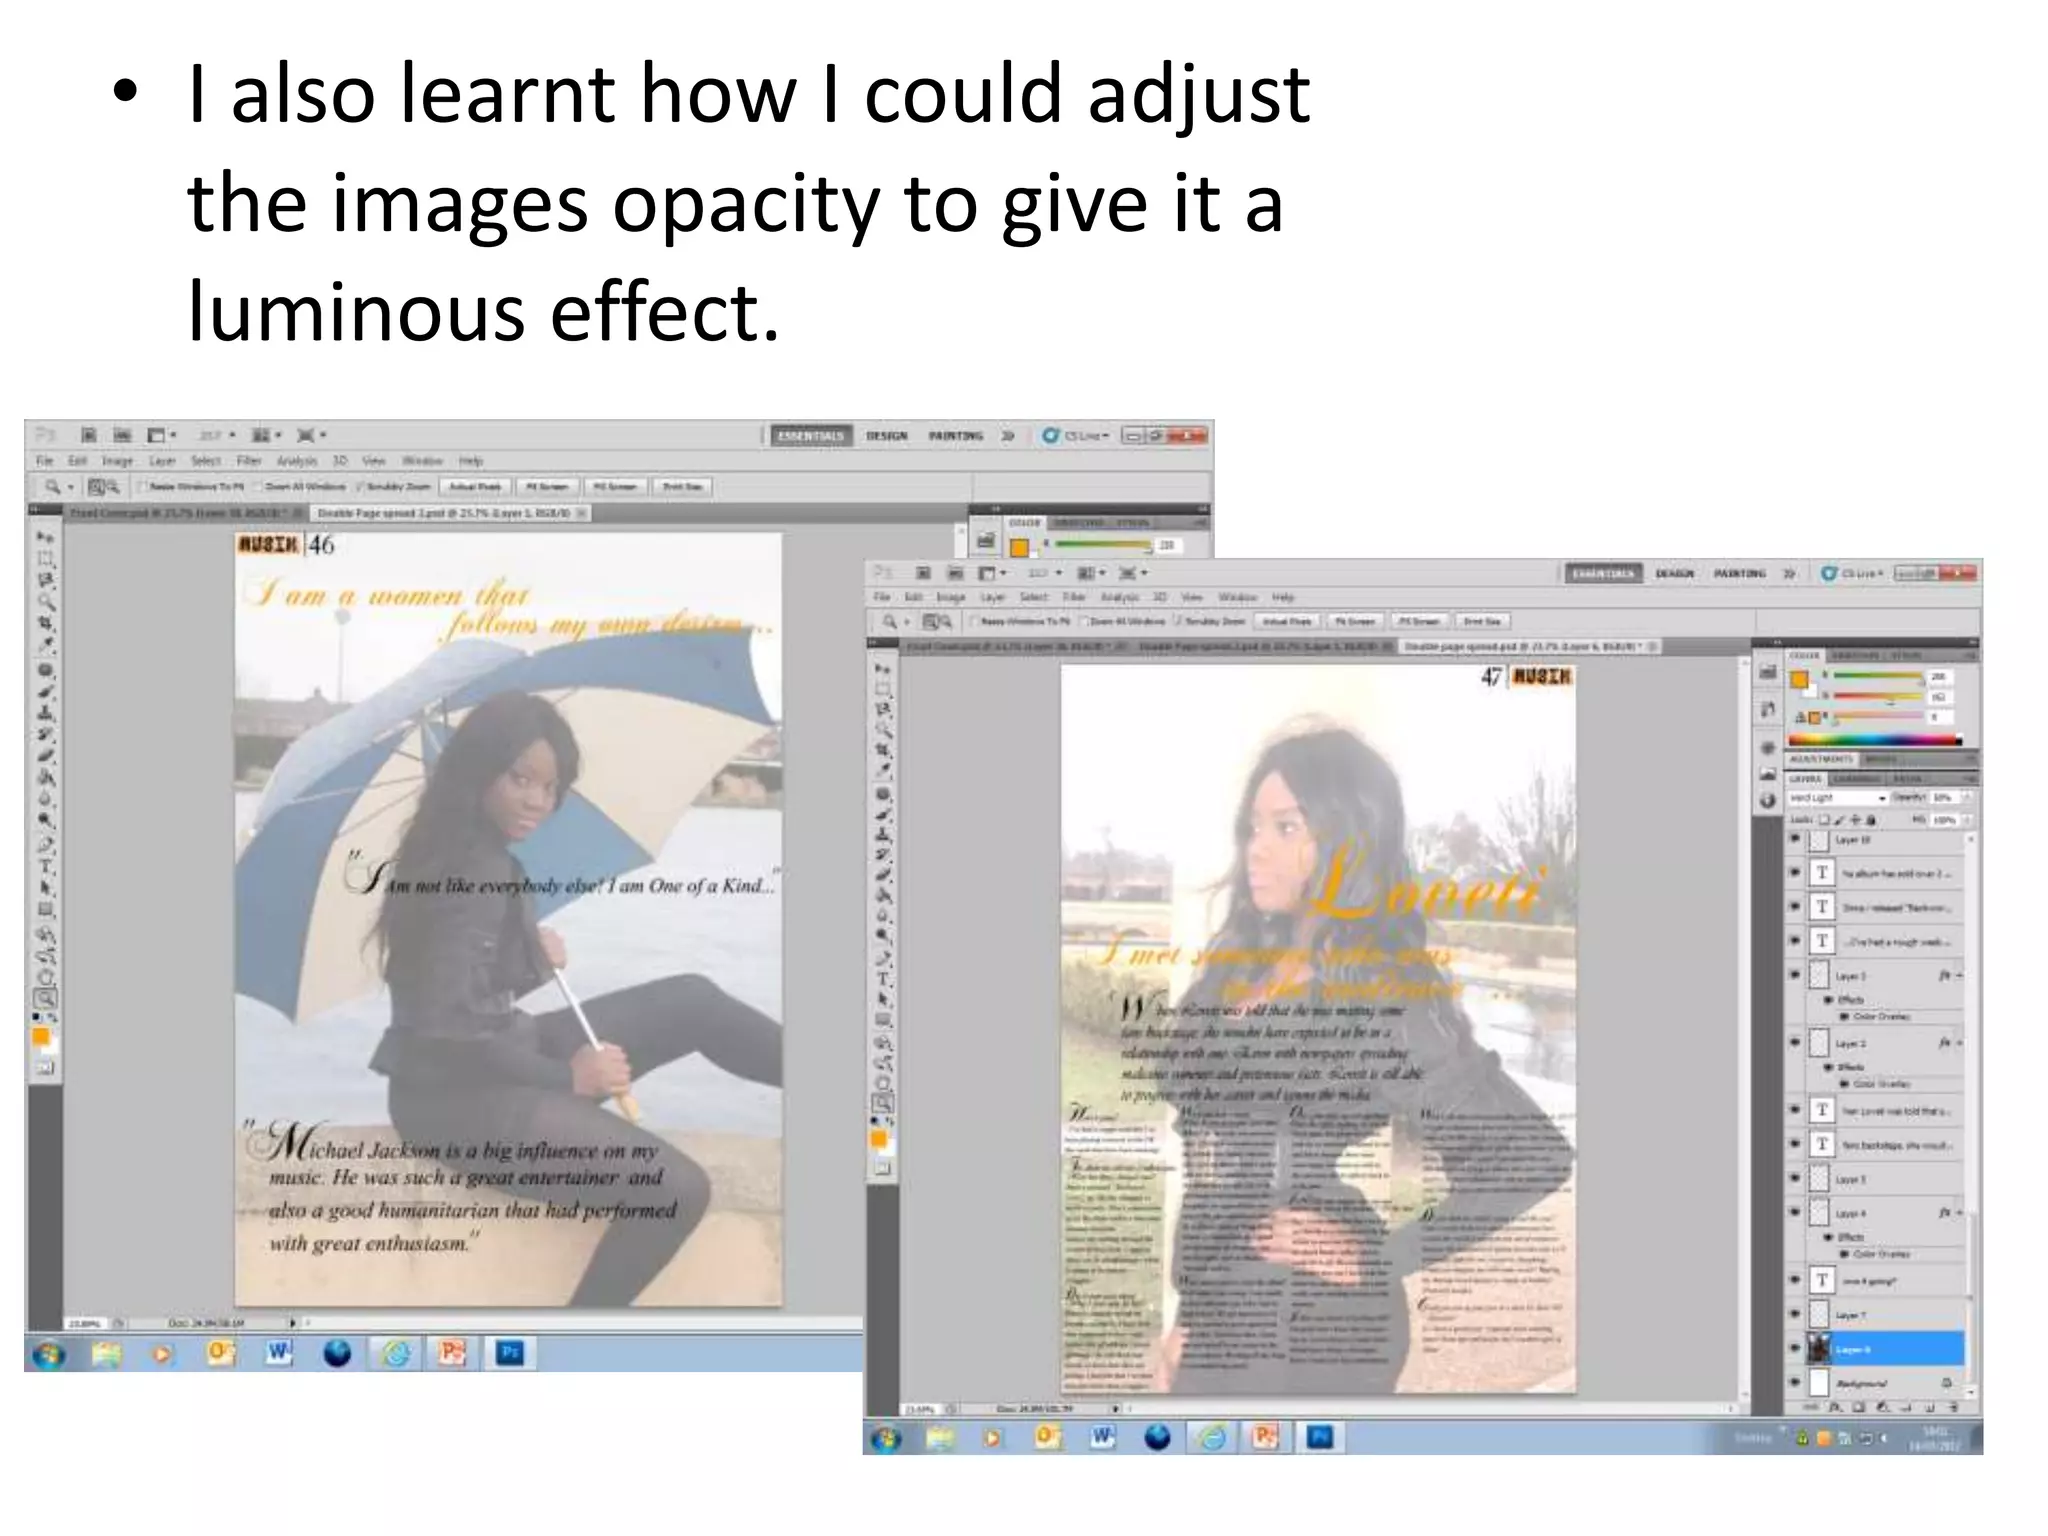Add a layer style using the fx icon below layers

(x=1836, y=1407)
